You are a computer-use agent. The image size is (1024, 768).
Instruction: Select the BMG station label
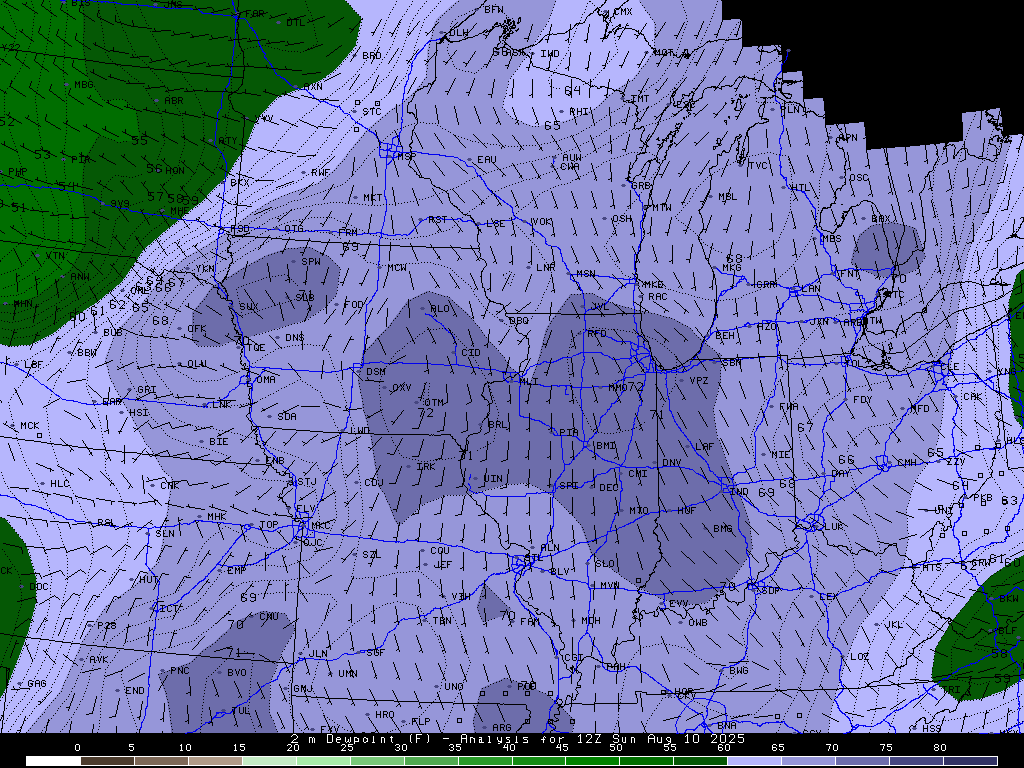pos(723,528)
